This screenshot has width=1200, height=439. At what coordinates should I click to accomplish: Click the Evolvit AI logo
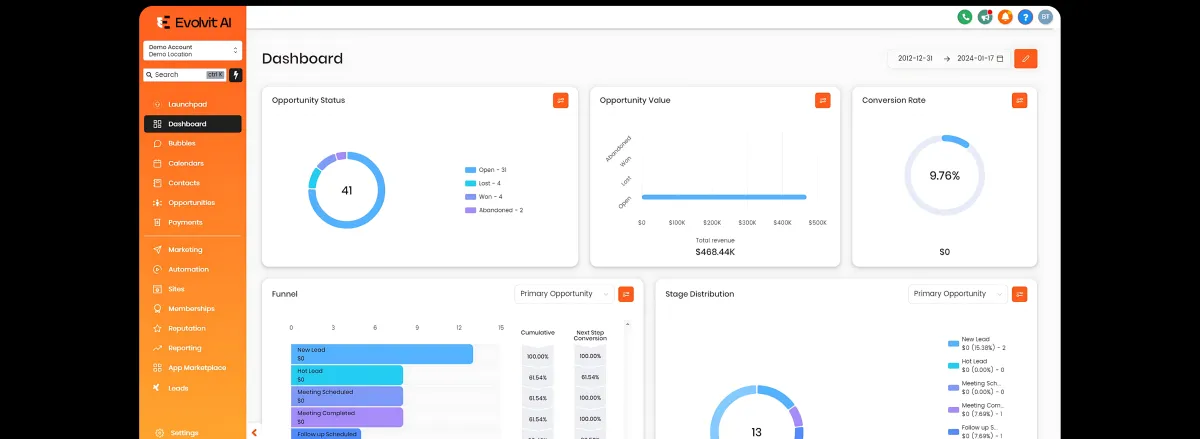pos(193,22)
